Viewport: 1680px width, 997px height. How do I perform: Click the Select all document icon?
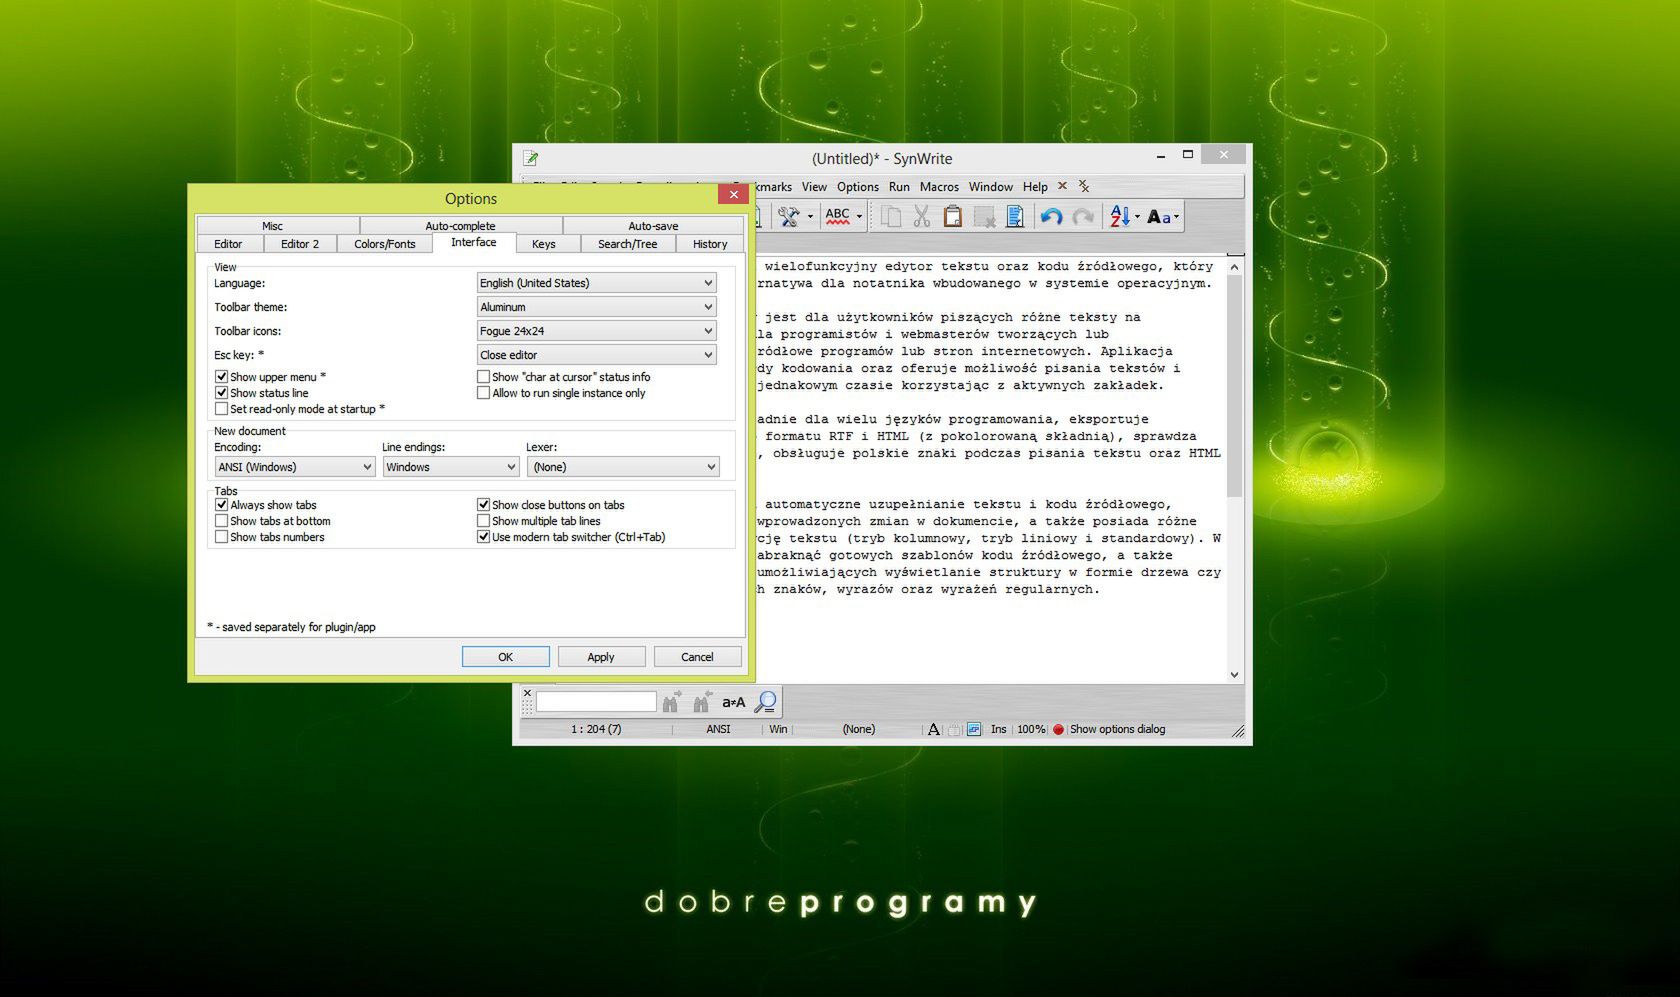coord(1014,216)
